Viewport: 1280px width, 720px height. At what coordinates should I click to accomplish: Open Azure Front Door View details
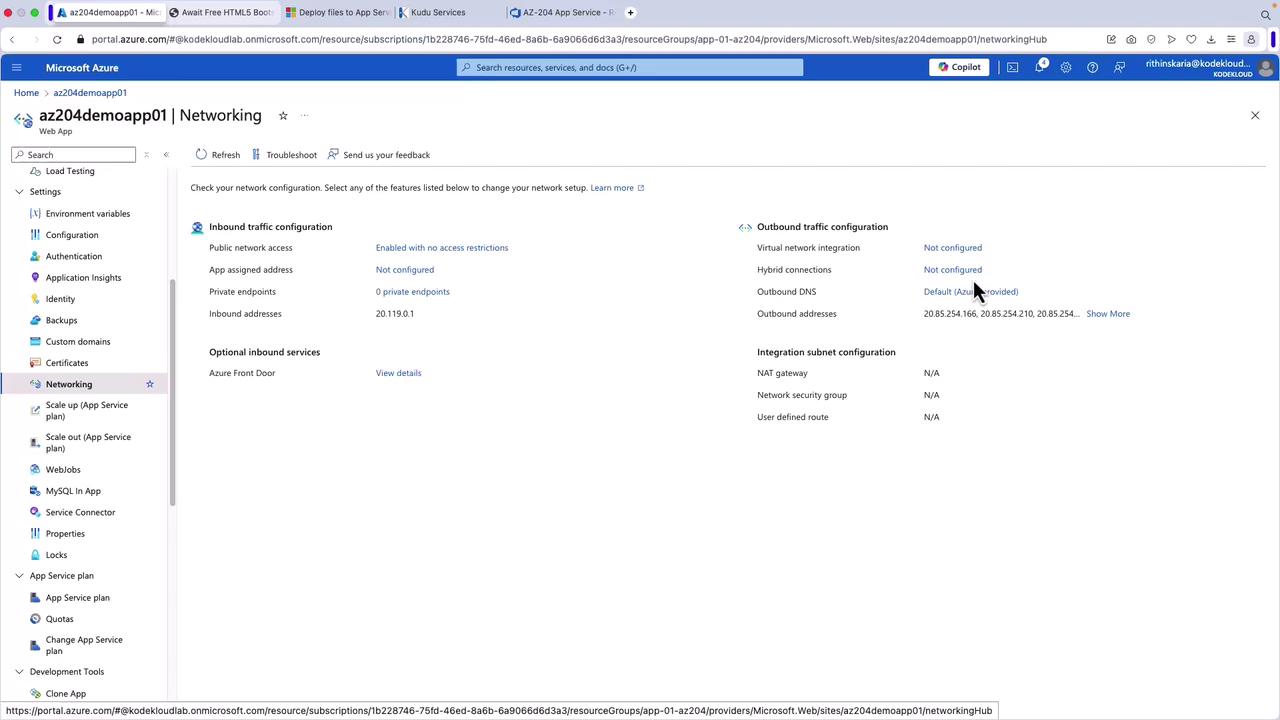(399, 373)
